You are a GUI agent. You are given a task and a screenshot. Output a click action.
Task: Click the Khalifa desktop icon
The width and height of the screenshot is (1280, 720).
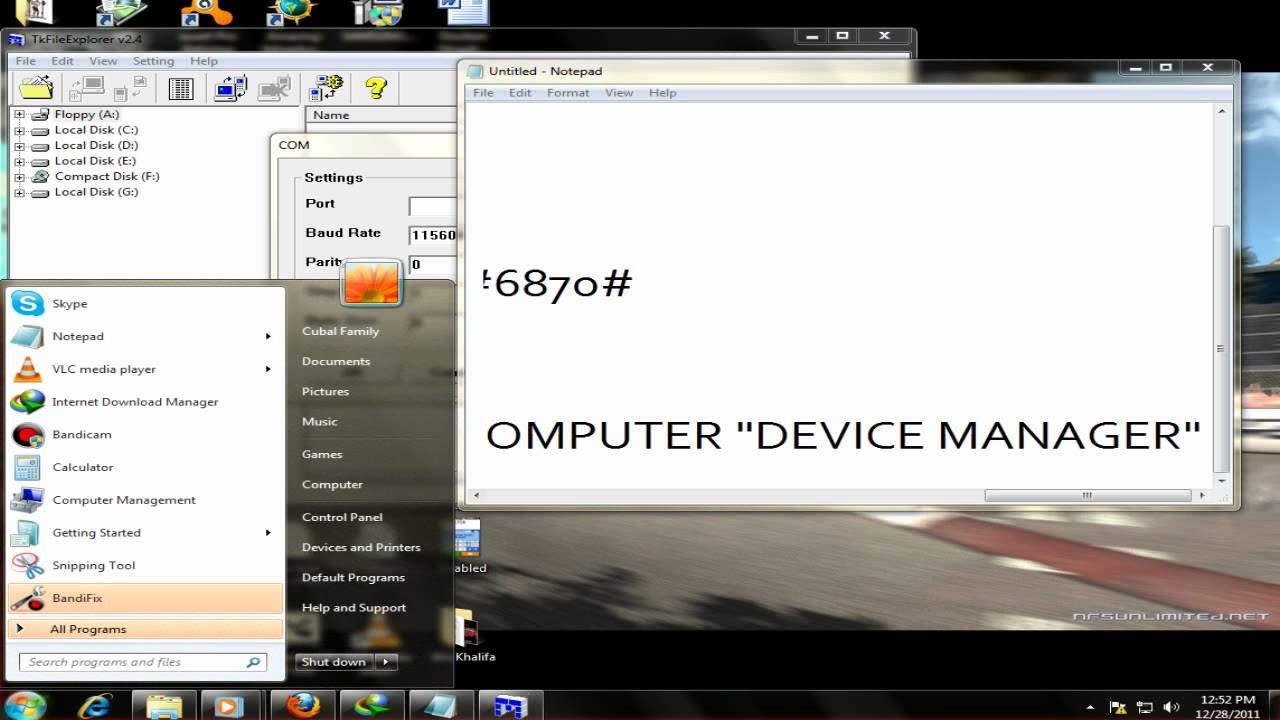[x=470, y=636]
